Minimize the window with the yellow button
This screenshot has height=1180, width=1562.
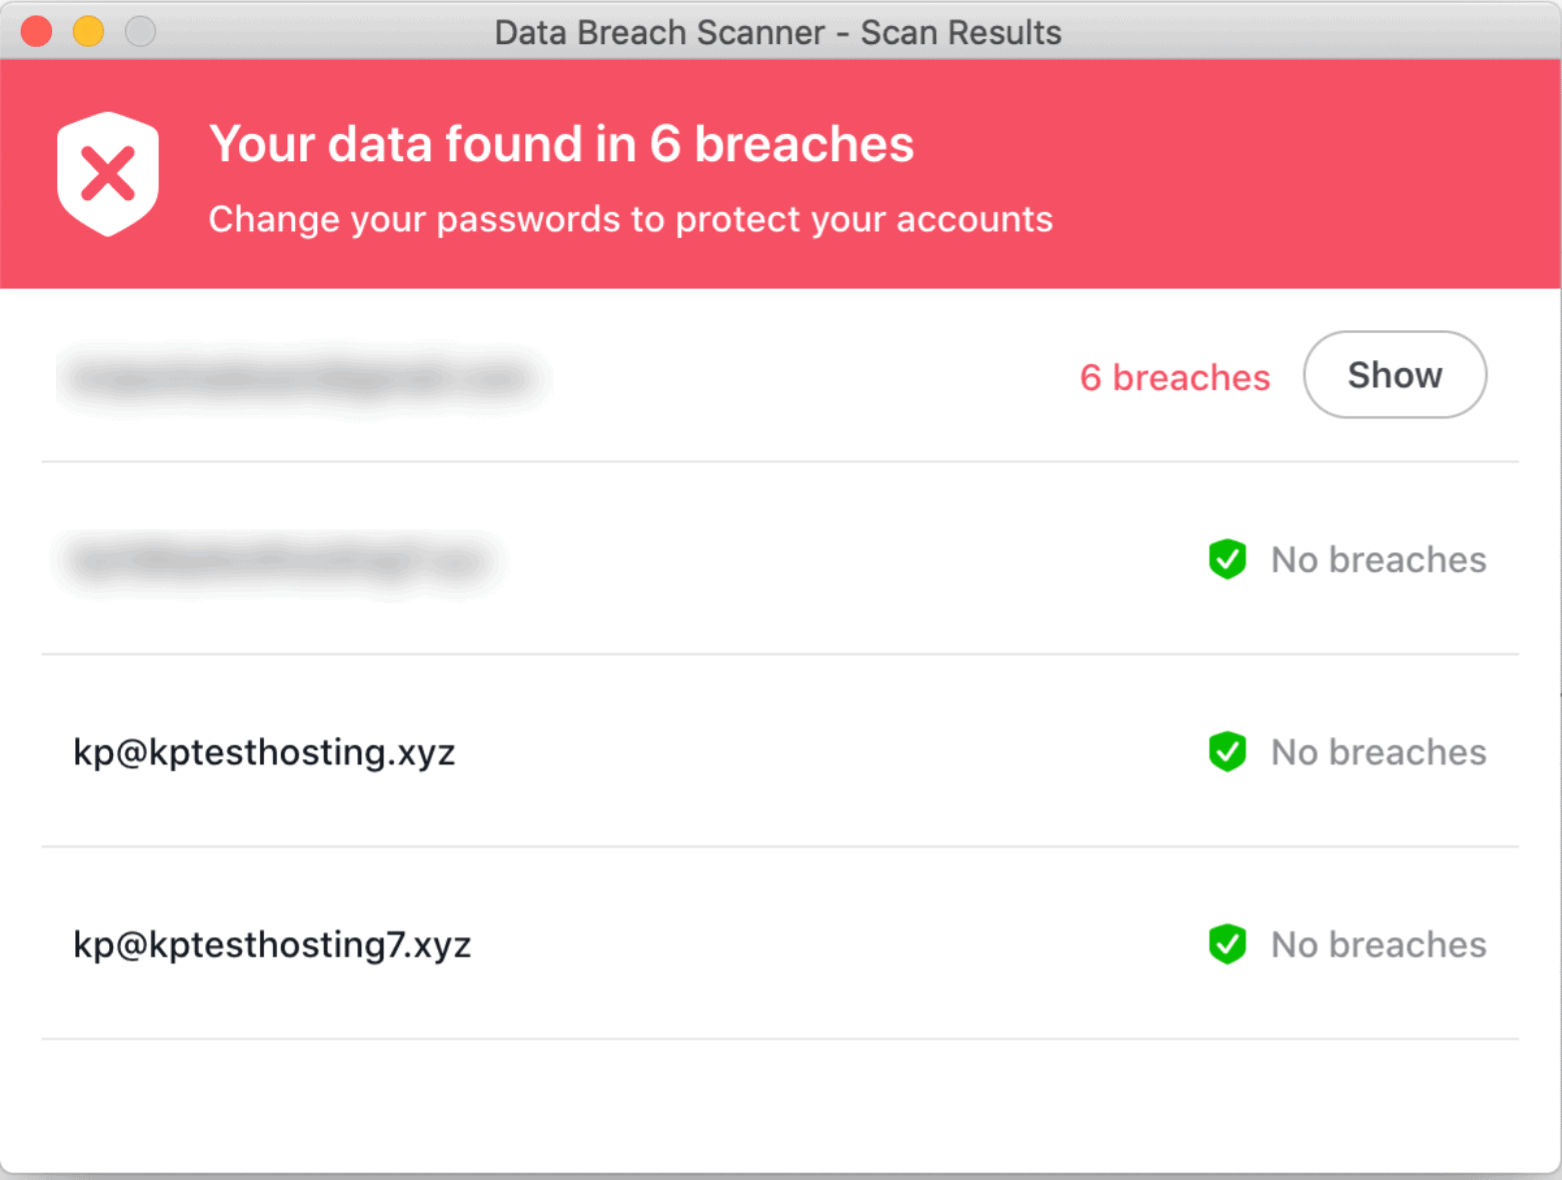tap(89, 32)
